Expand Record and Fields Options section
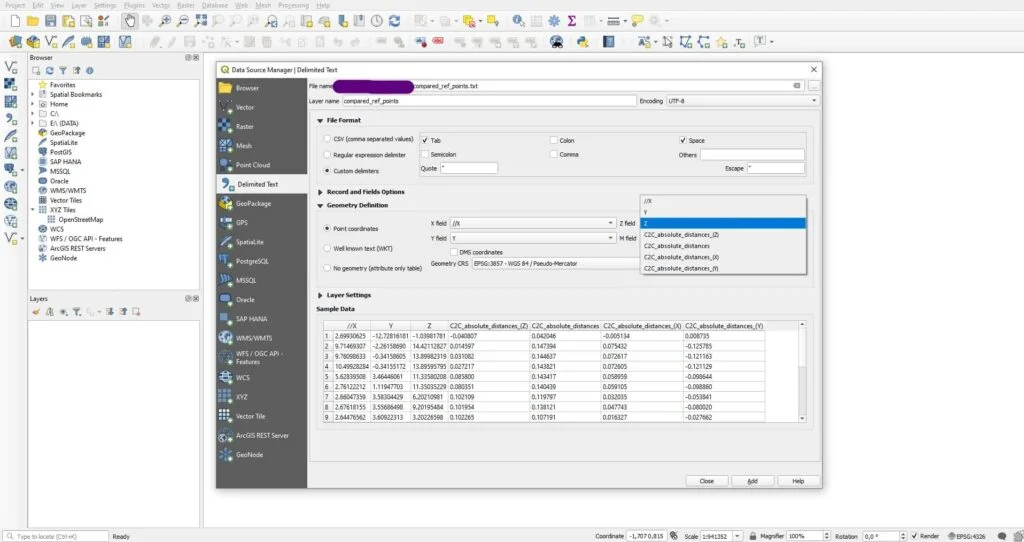The height and width of the screenshot is (542, 1024). tap(320, 192)
